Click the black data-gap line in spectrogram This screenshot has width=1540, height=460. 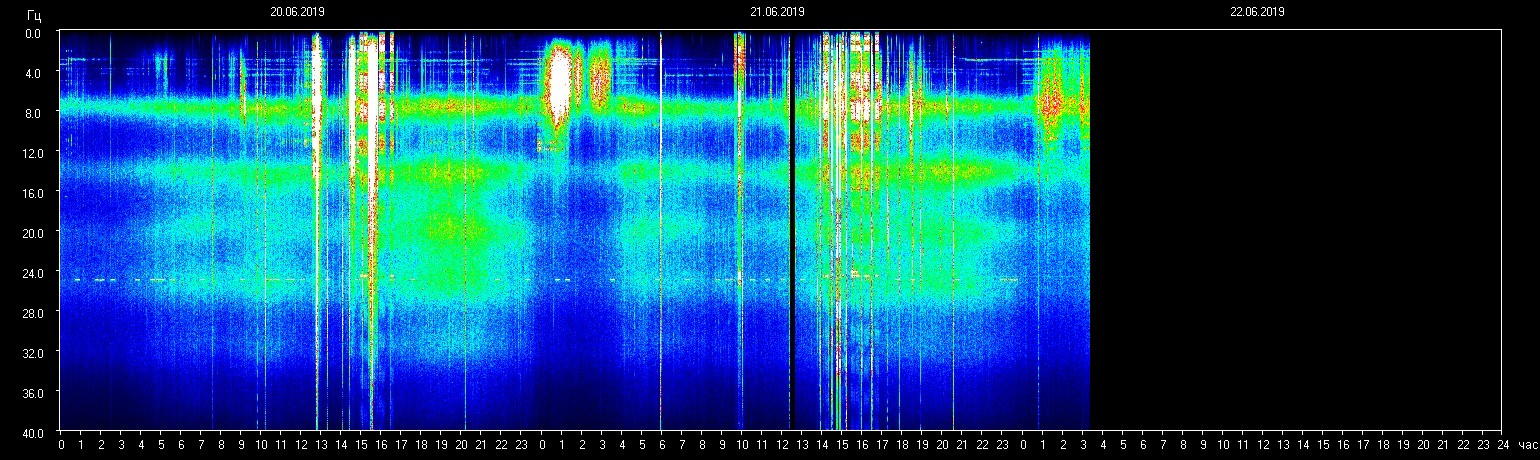point(791,230)
